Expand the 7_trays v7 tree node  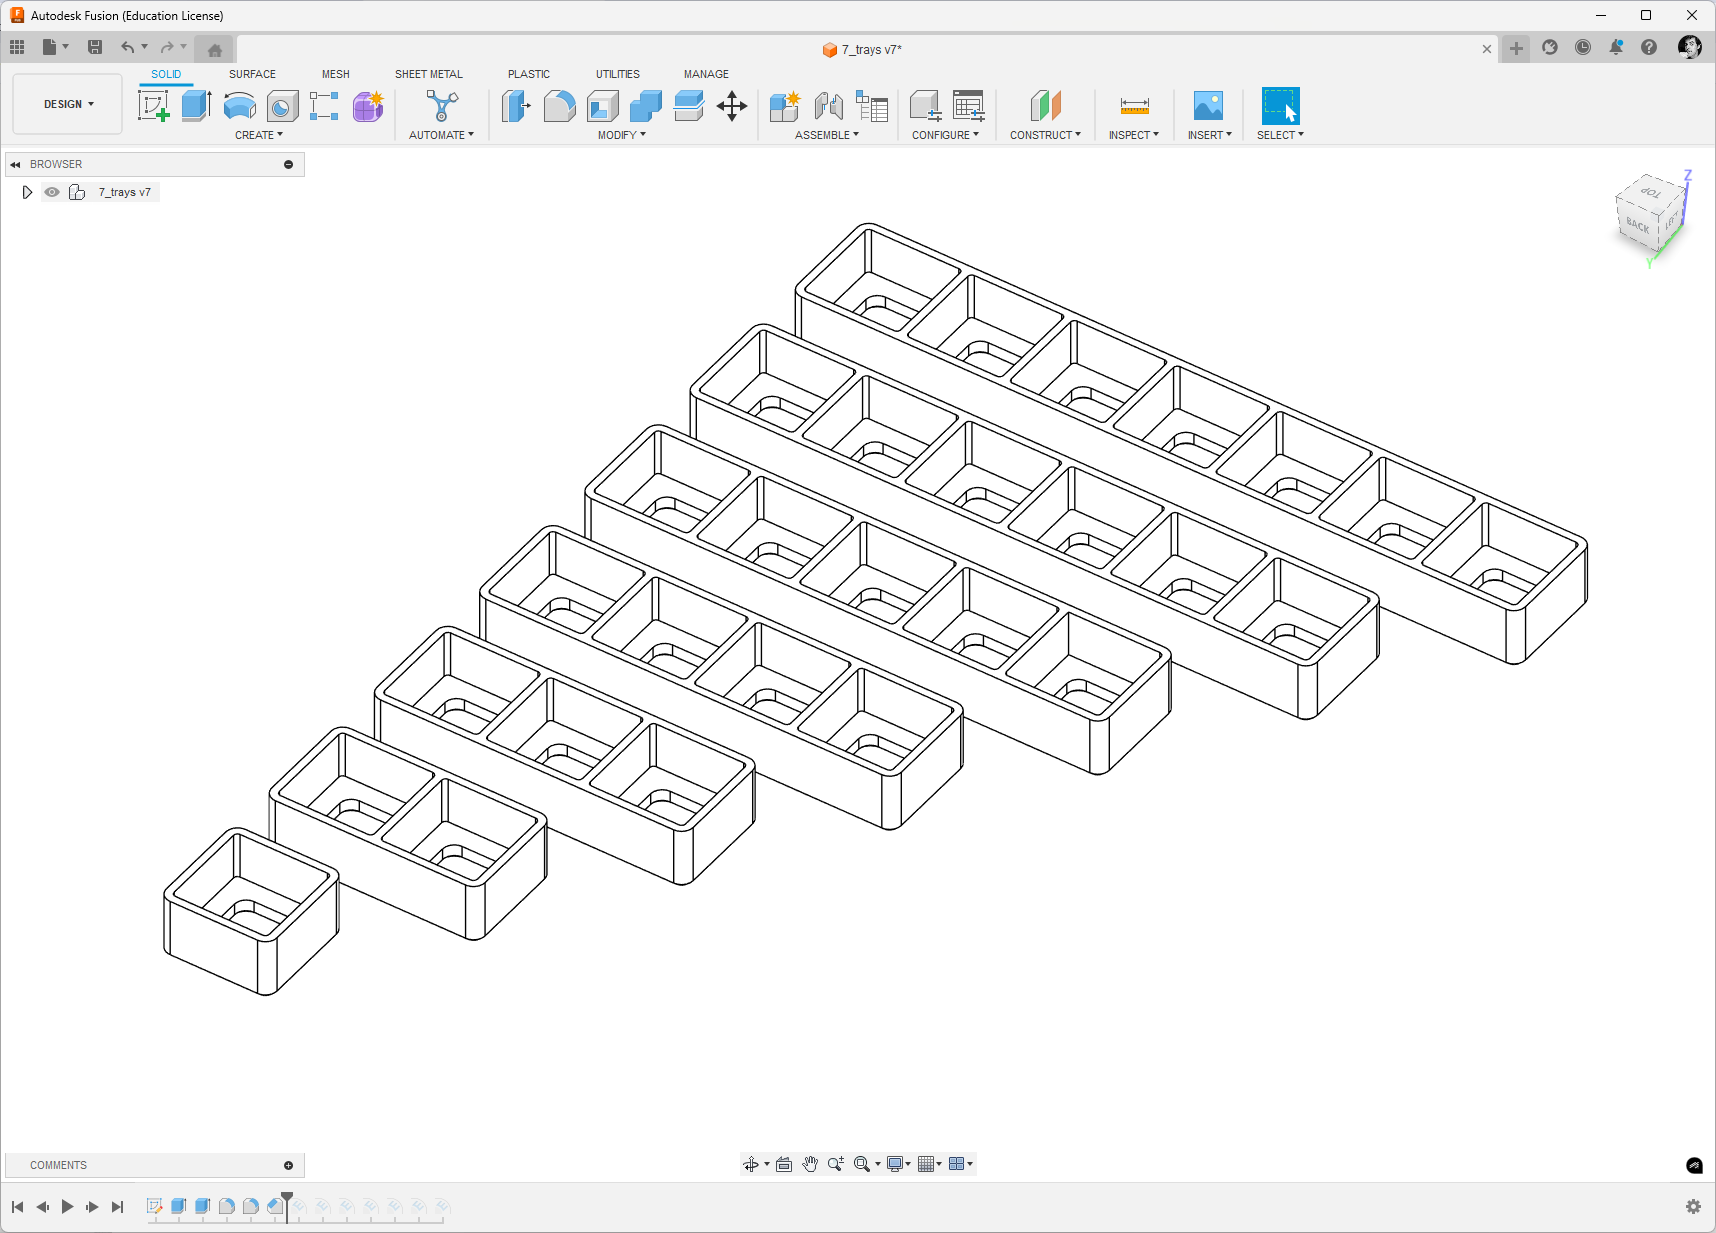(x=27, y=192)
